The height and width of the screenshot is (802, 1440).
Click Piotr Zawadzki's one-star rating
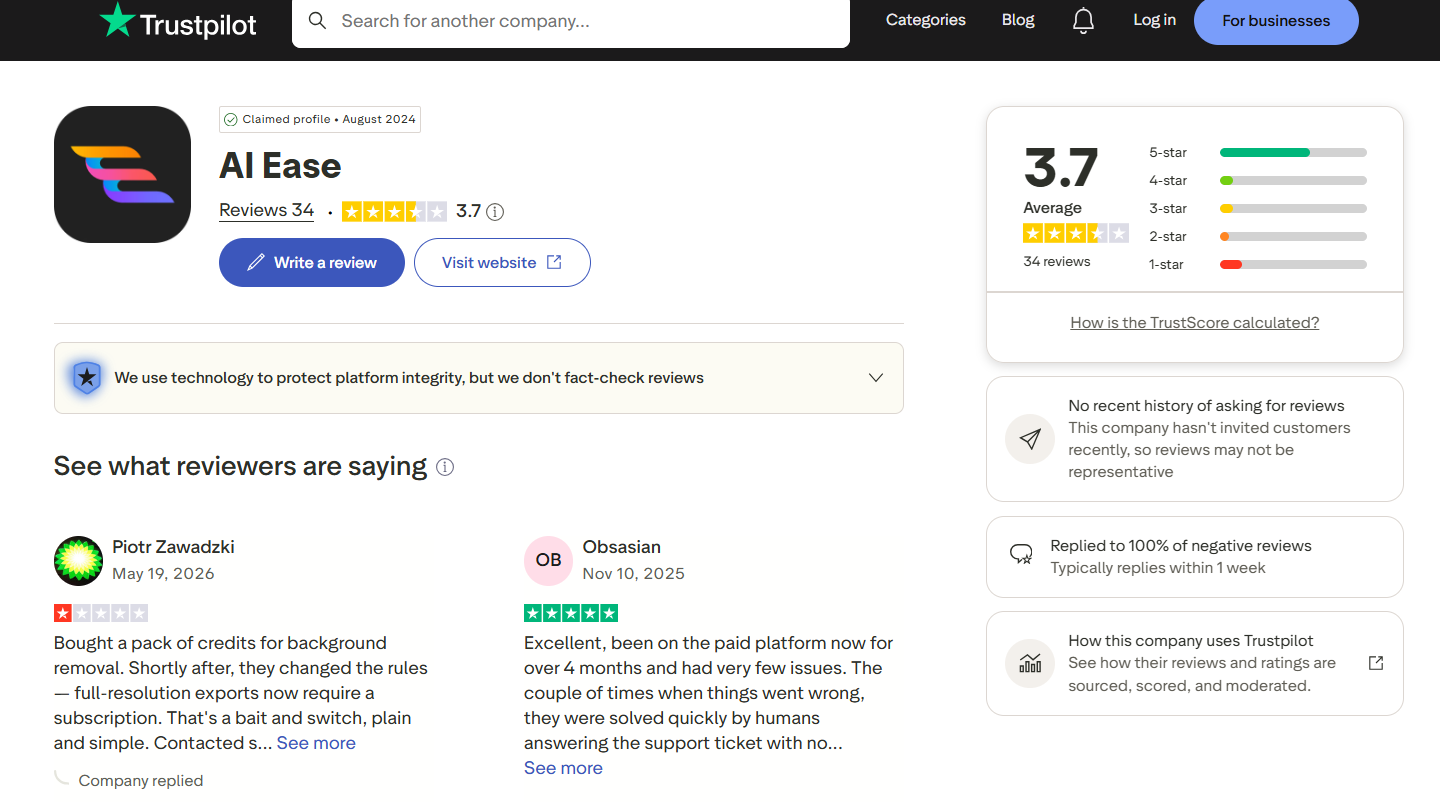tap(101, 613)
